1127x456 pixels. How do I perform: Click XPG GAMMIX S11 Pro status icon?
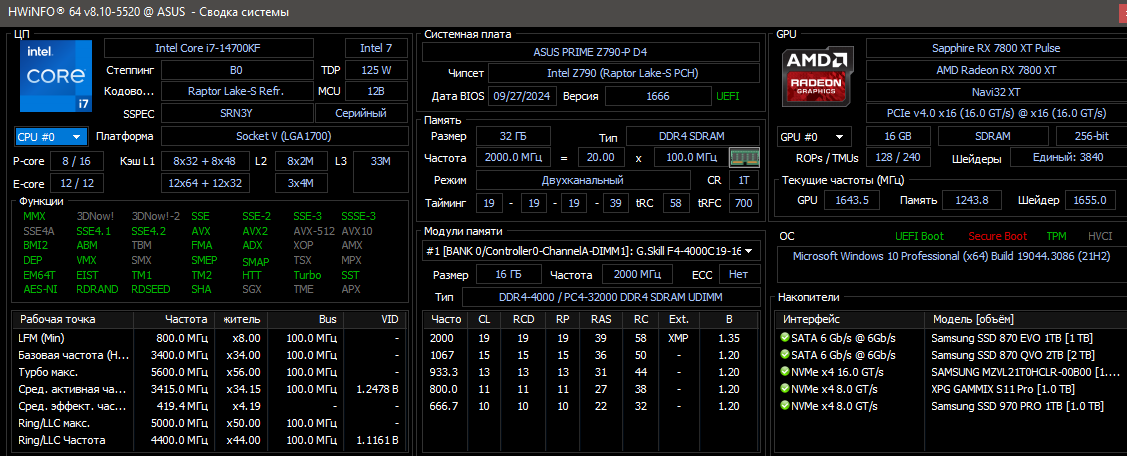(x=785, y=389)
